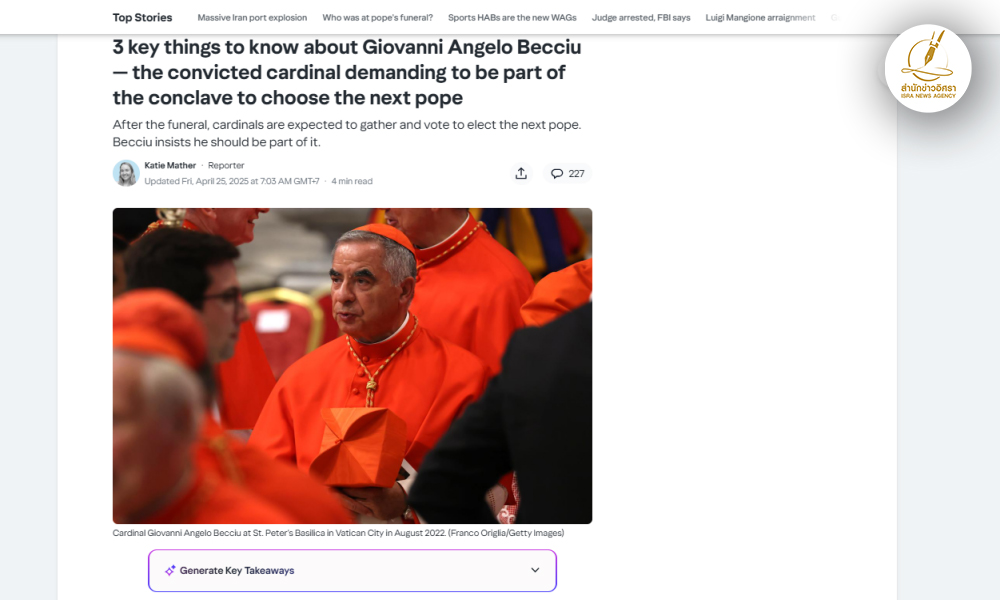Open Judge arrested, FBI says story
The image size is (1000, 600).
641,18
